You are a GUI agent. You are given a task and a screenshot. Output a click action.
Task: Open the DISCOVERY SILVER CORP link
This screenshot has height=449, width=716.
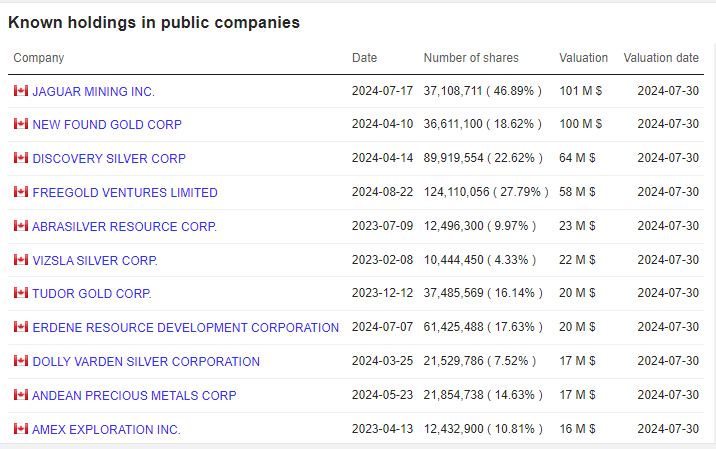109,158
